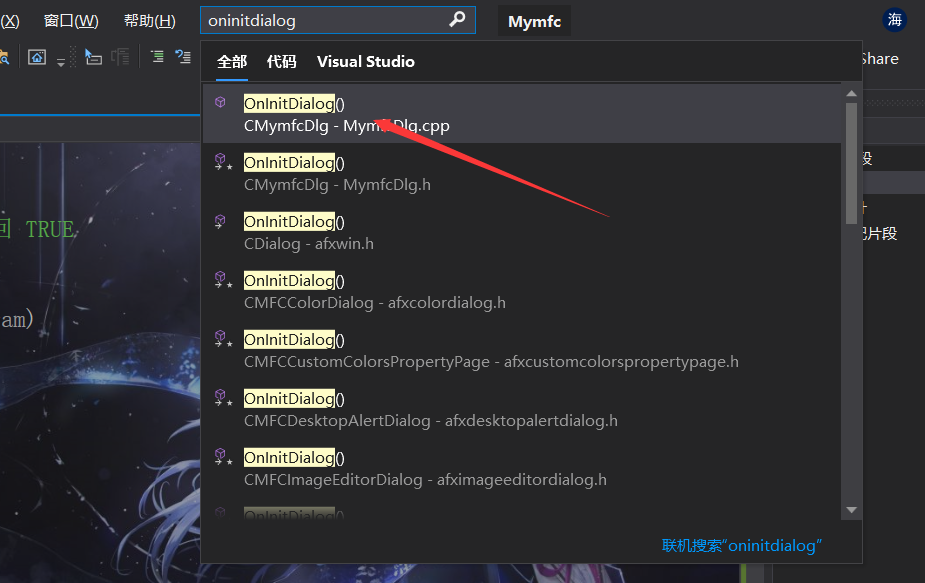Uncomment the selected lines icon
The width and height of the screenshot is (925, 583).
pyautogui.click(x=183, y=56)
